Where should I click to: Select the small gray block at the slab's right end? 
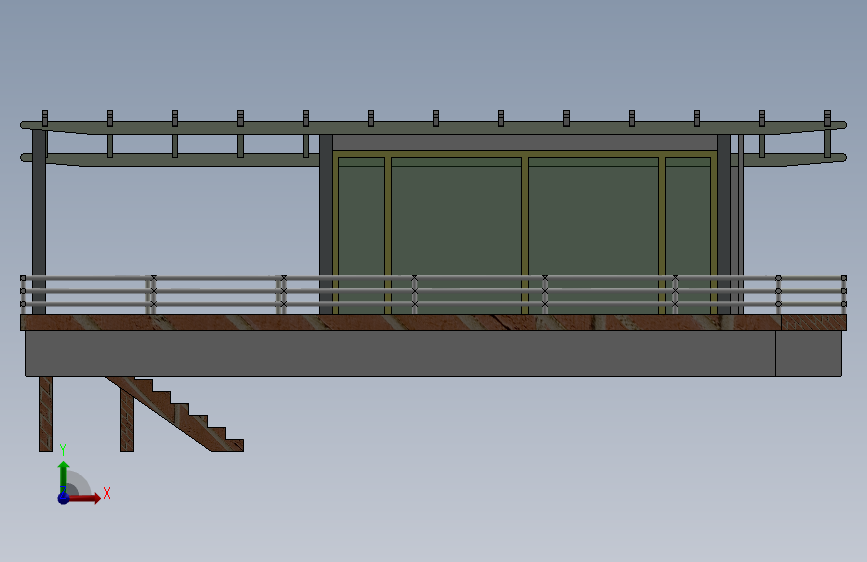(808, 353)
